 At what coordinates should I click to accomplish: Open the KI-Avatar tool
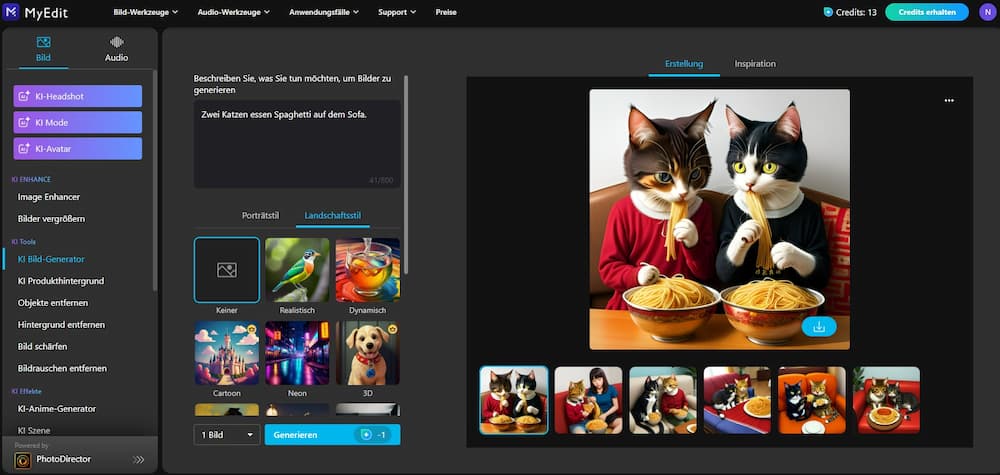pyautogui.click(x=78, y=149)
